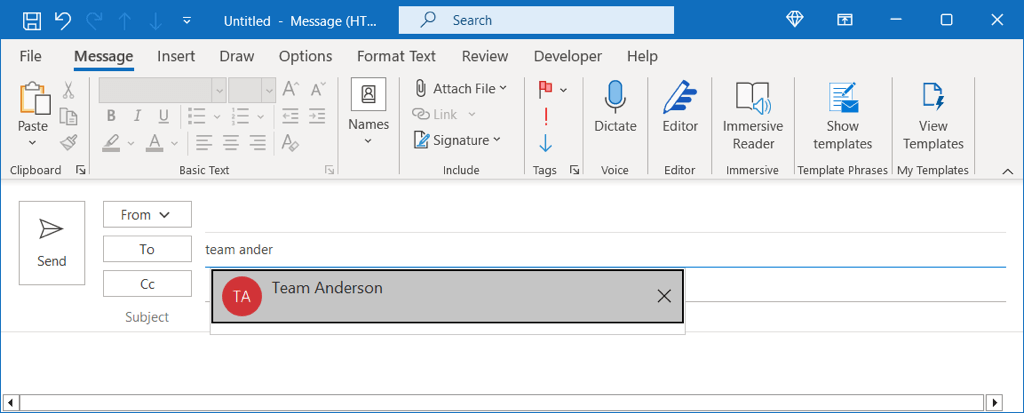Viewport: 1024px width, 413px height.
Task: Open the font color picker arrow
Action: tap(176, 143)
